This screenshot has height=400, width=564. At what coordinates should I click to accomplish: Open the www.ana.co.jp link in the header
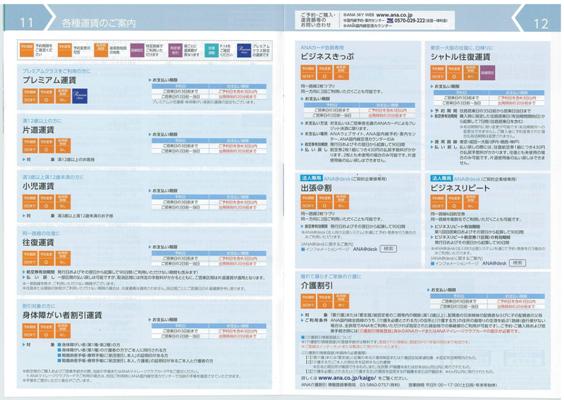click(x=394, y=15)
